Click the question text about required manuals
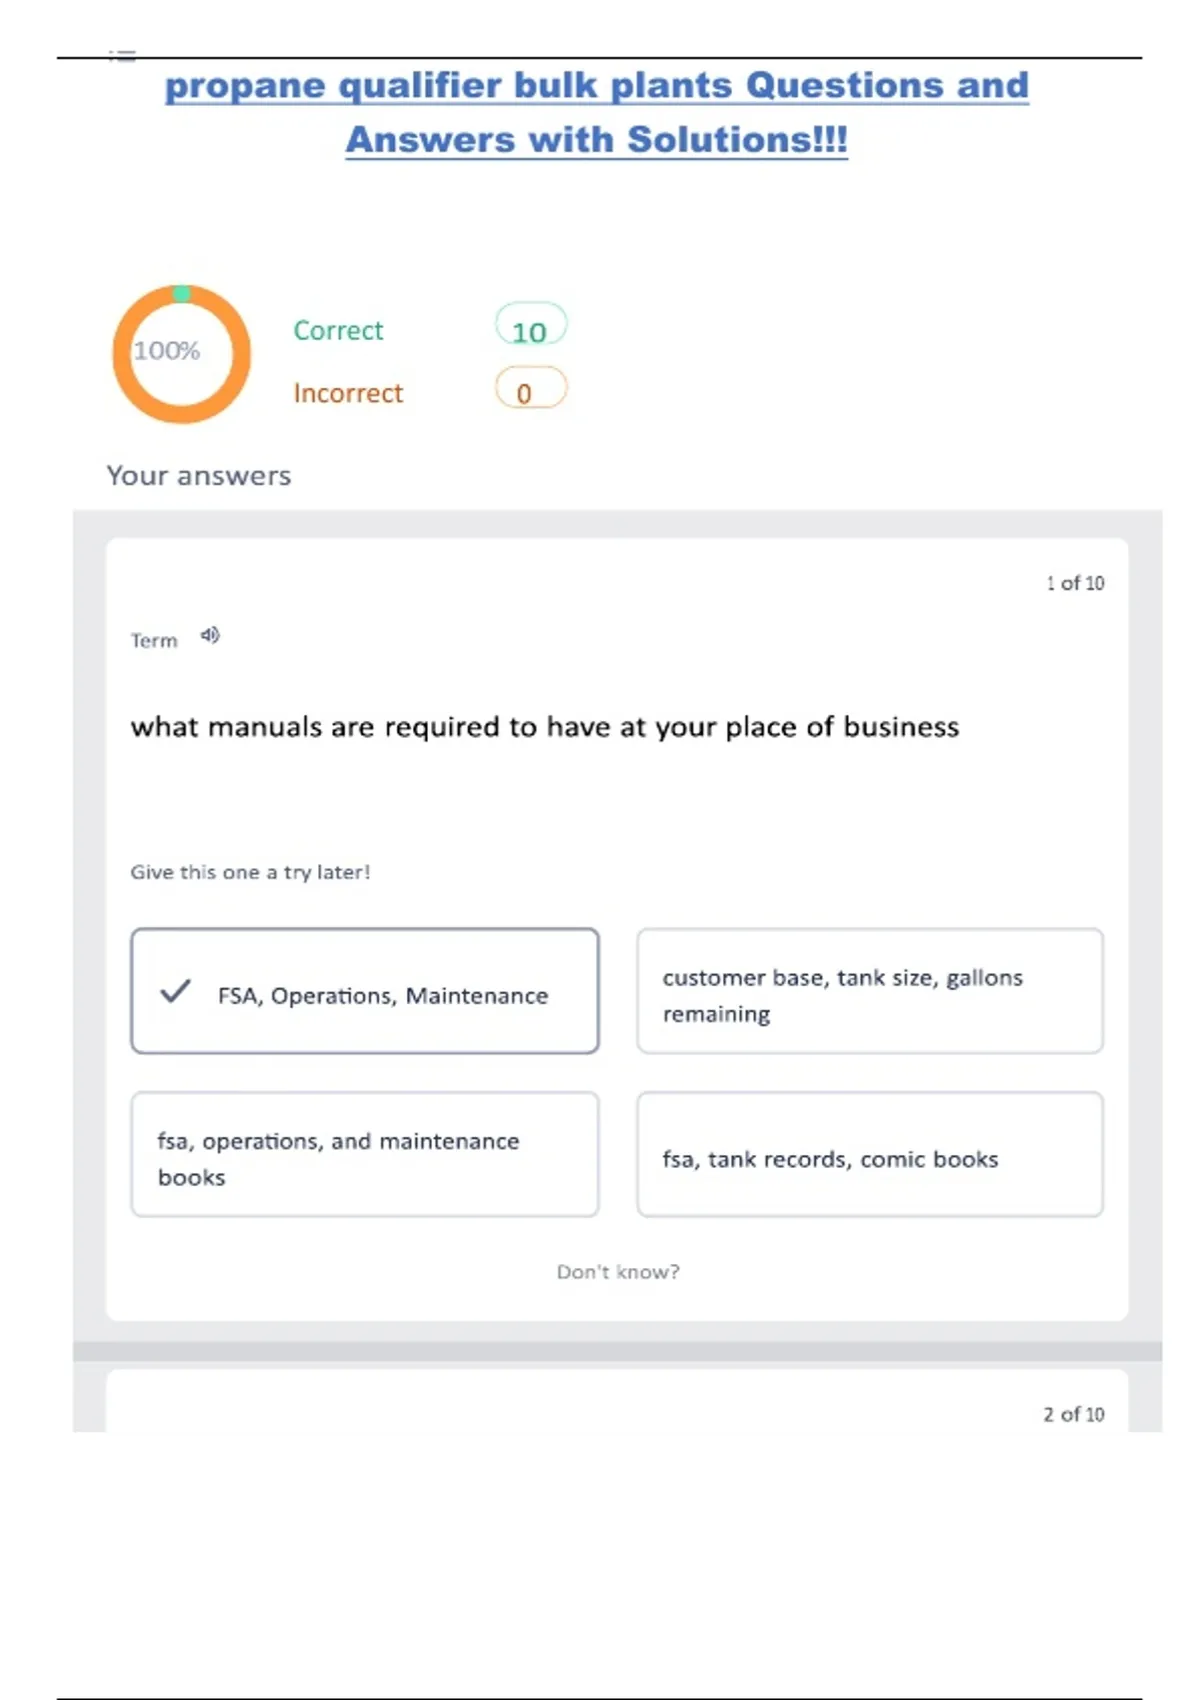Screen dimensions: 1200x1700 coord(544,727)
